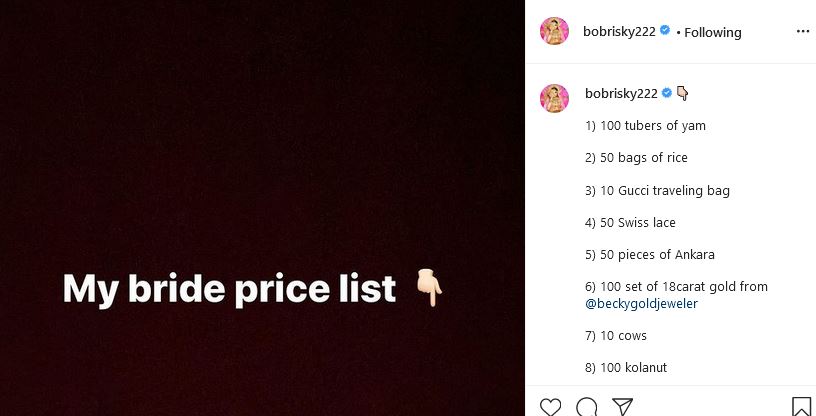Save post with the bookmark icon
The width and height of the screenshot is (816, 416).
click(x=801, y=406)
